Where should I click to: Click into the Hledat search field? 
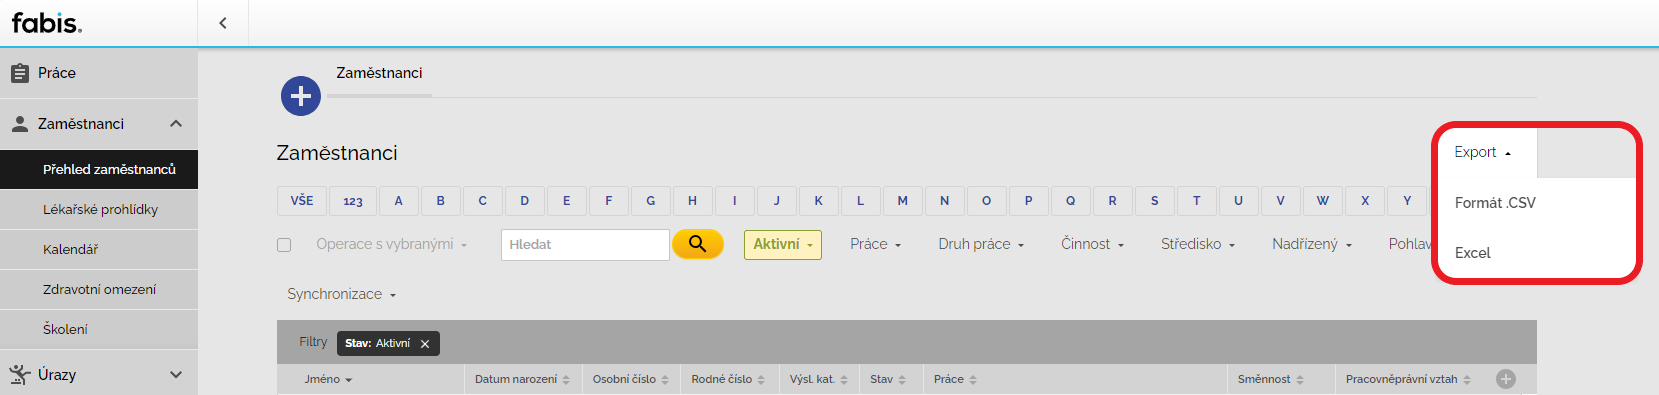tap(585, 244)
